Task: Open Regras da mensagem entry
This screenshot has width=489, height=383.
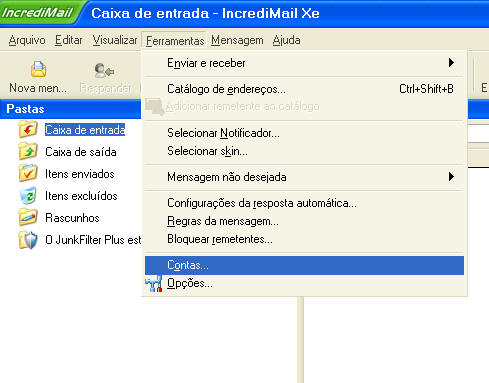Action: coord(304,221)
